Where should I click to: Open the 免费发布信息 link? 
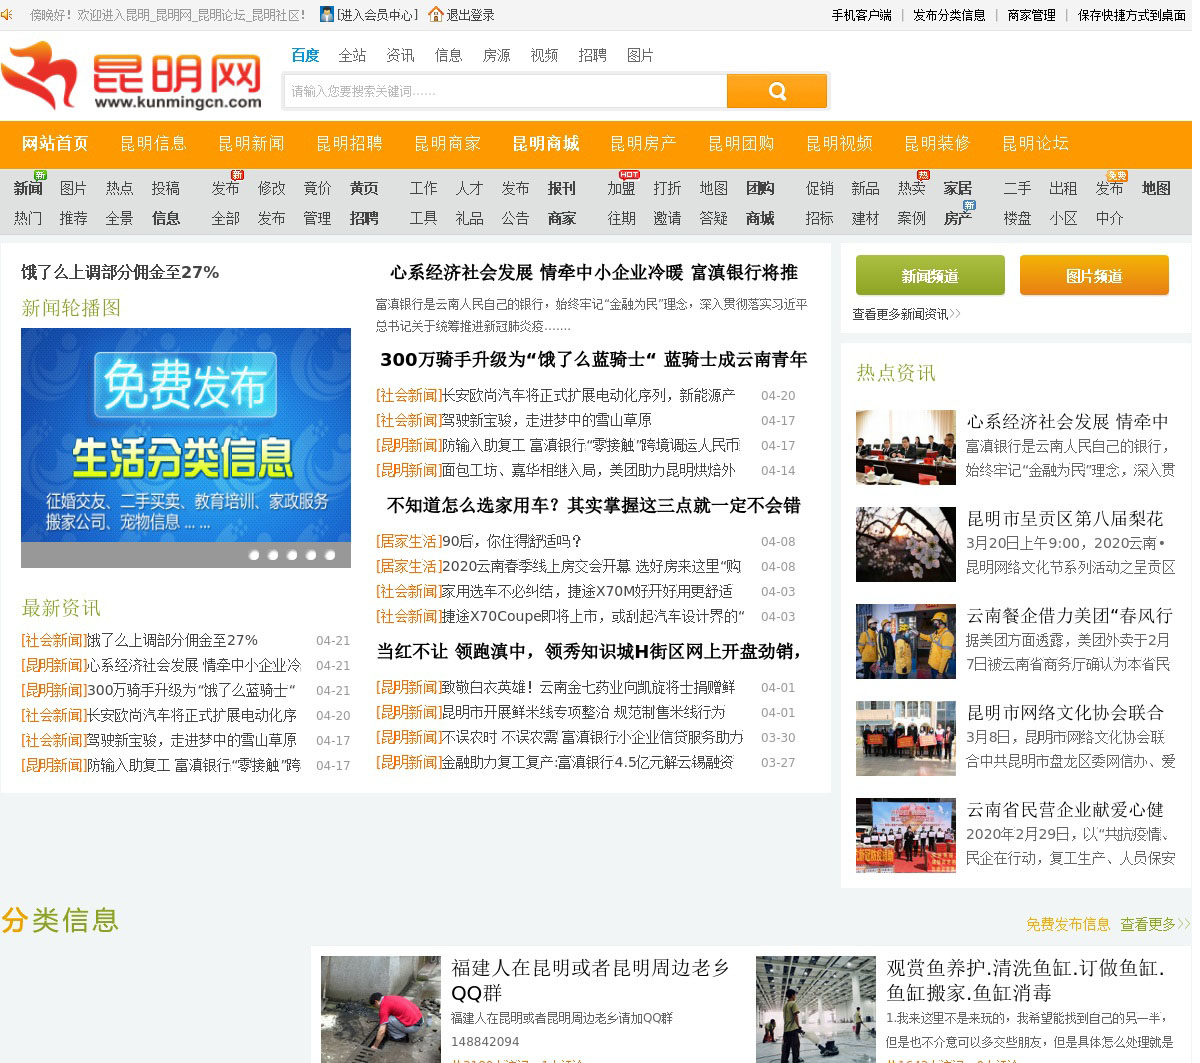(x=1067, y=924)
